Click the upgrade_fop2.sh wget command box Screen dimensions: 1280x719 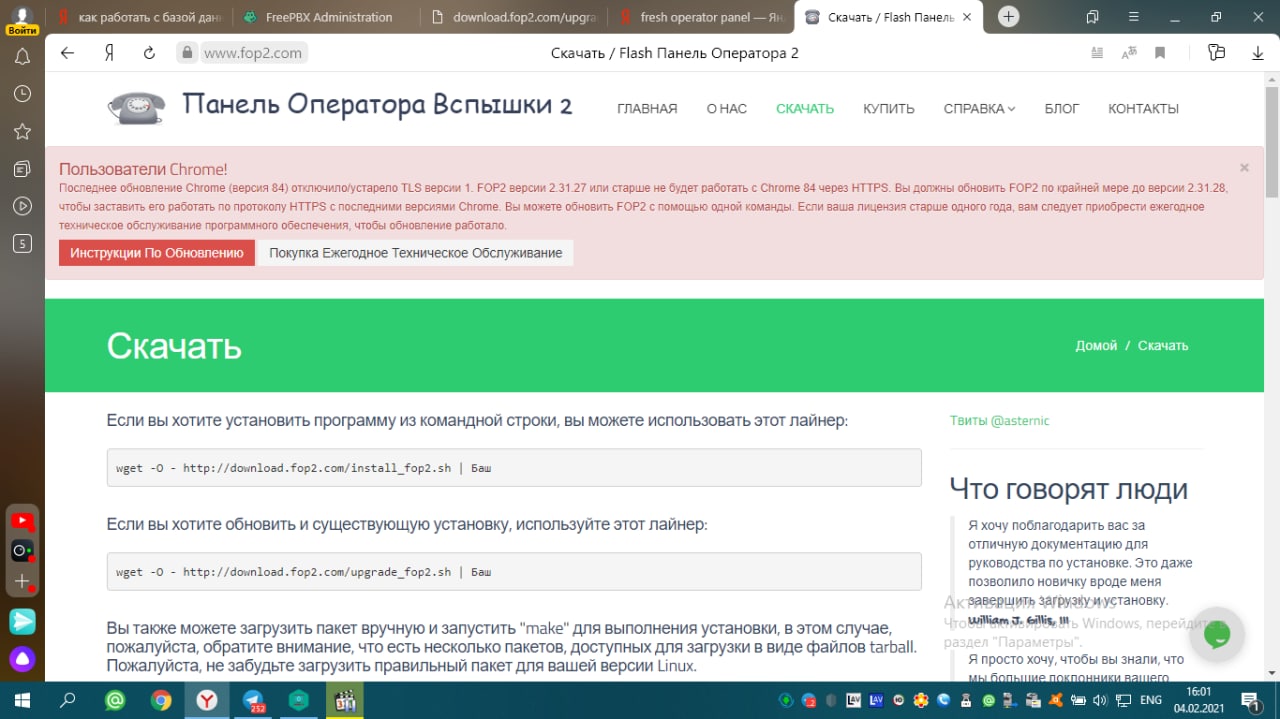[514, 572]
